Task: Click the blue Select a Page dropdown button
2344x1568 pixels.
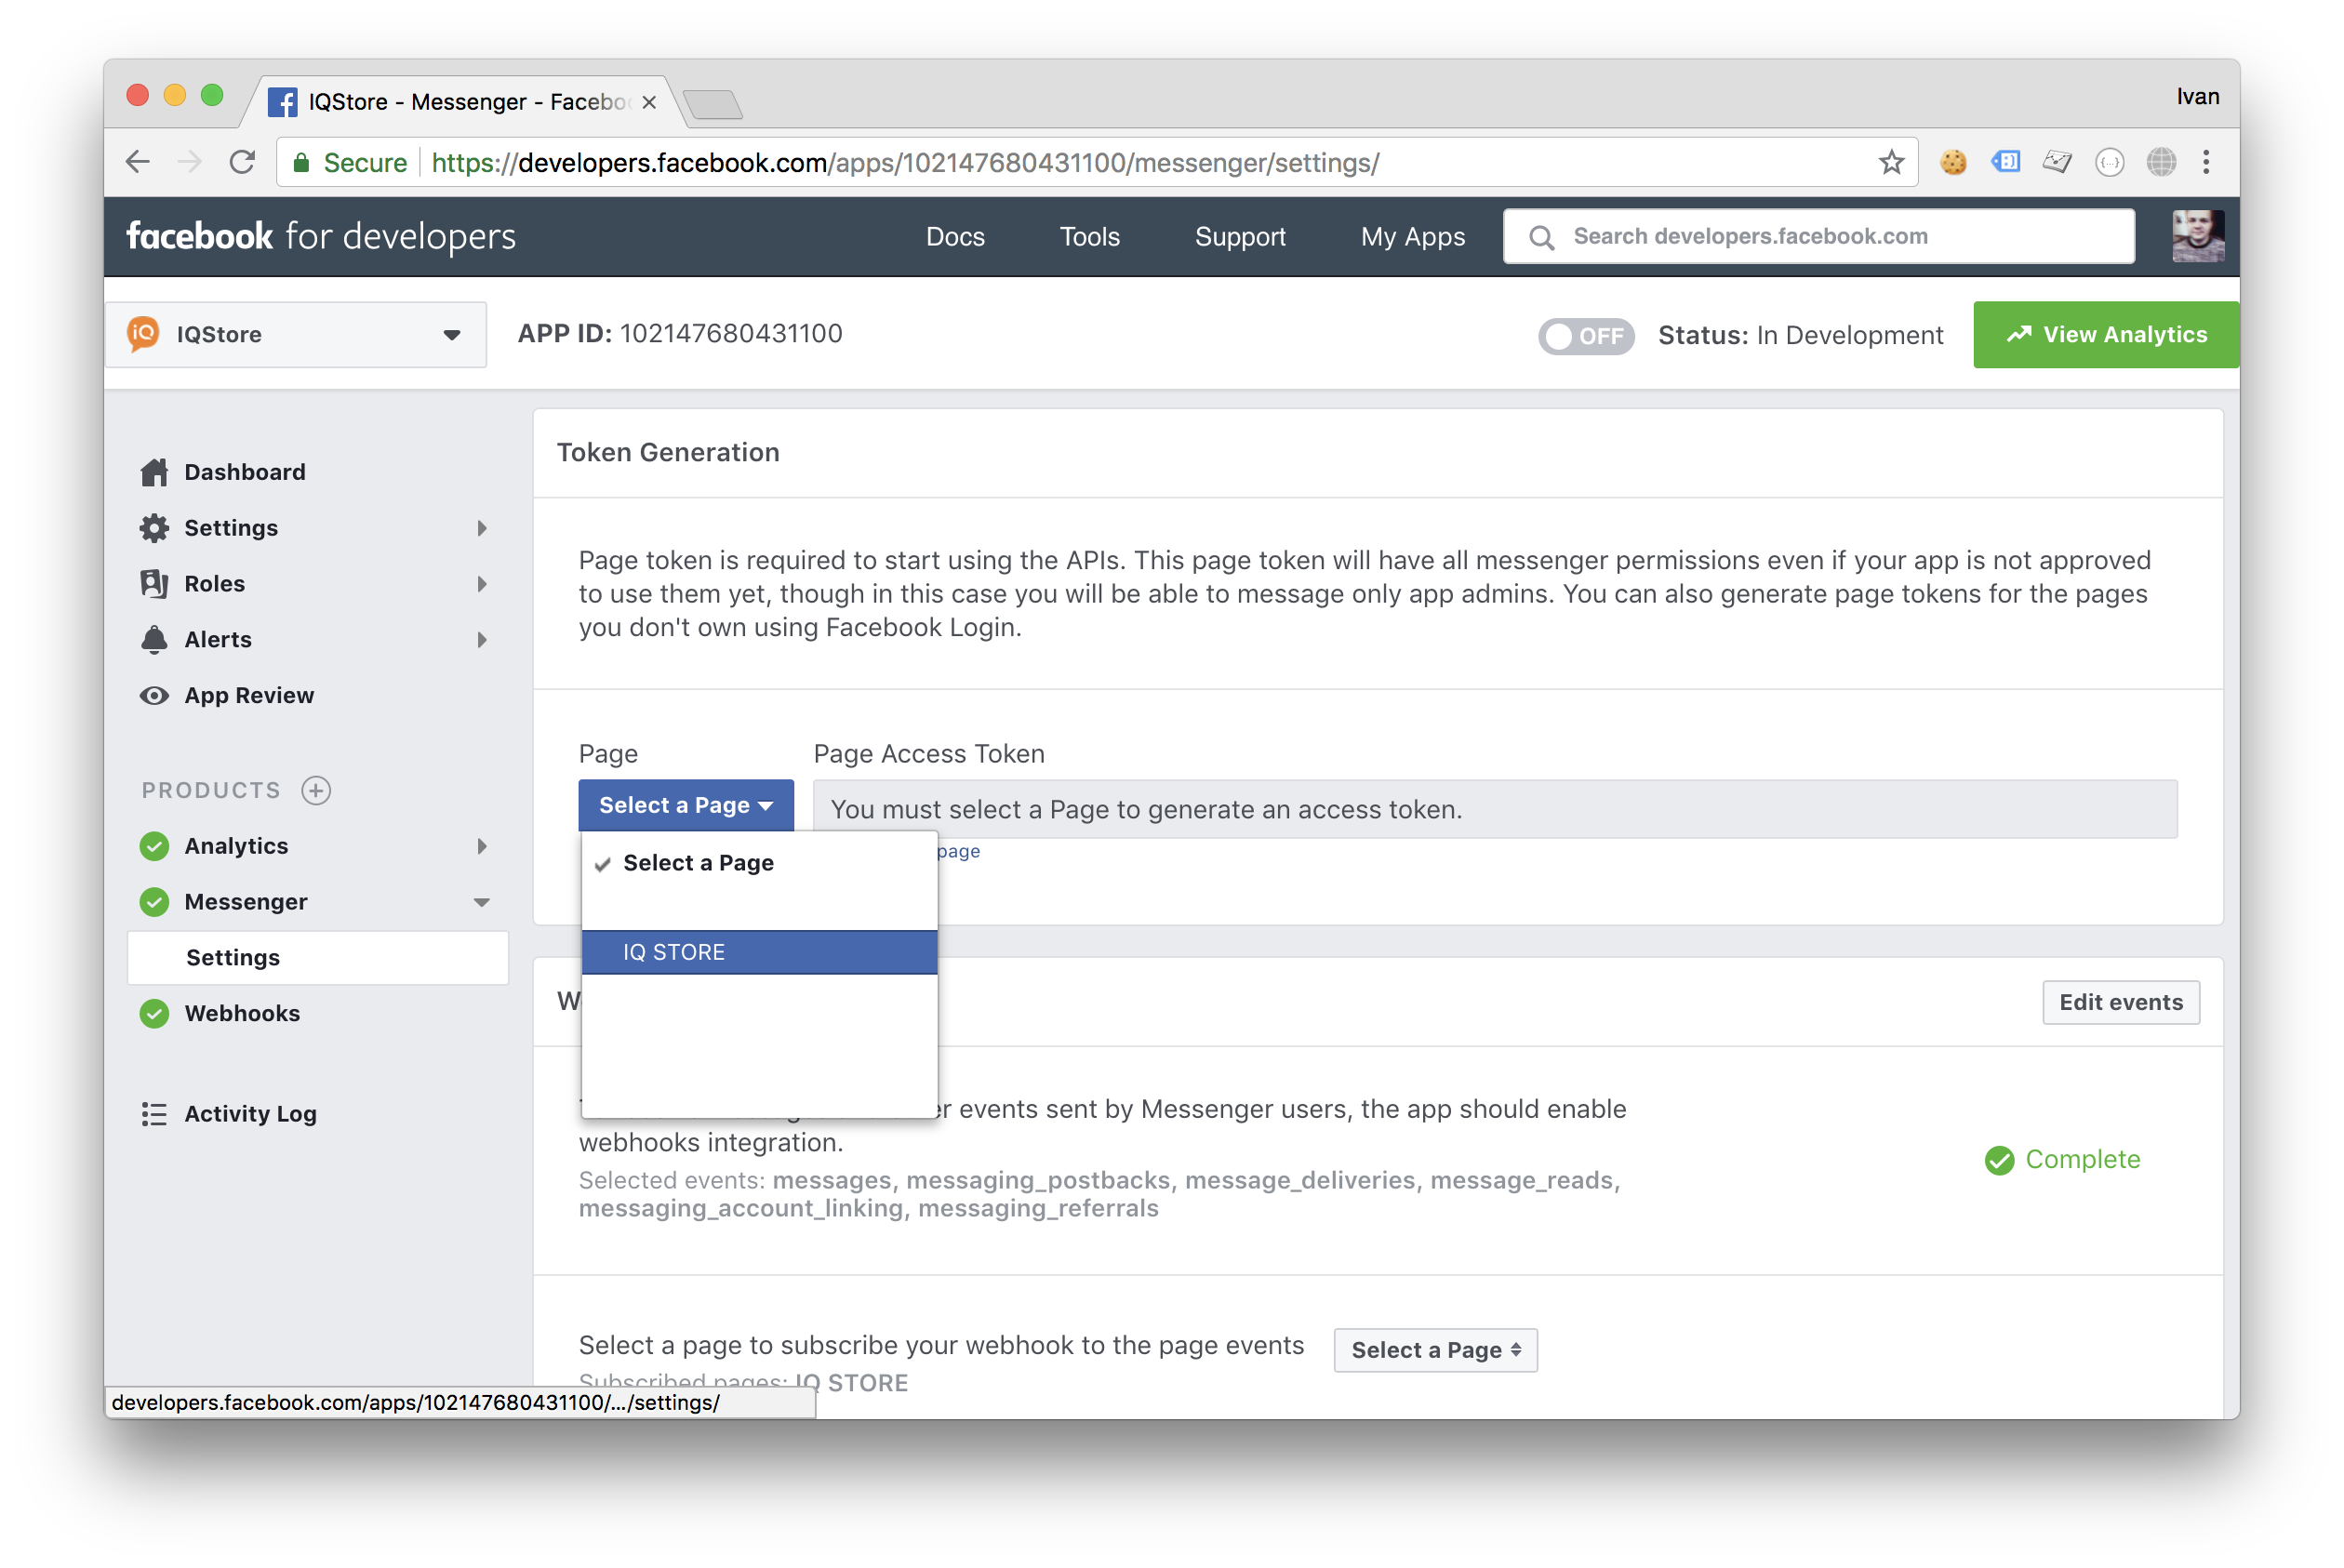Action: (686, 806)
